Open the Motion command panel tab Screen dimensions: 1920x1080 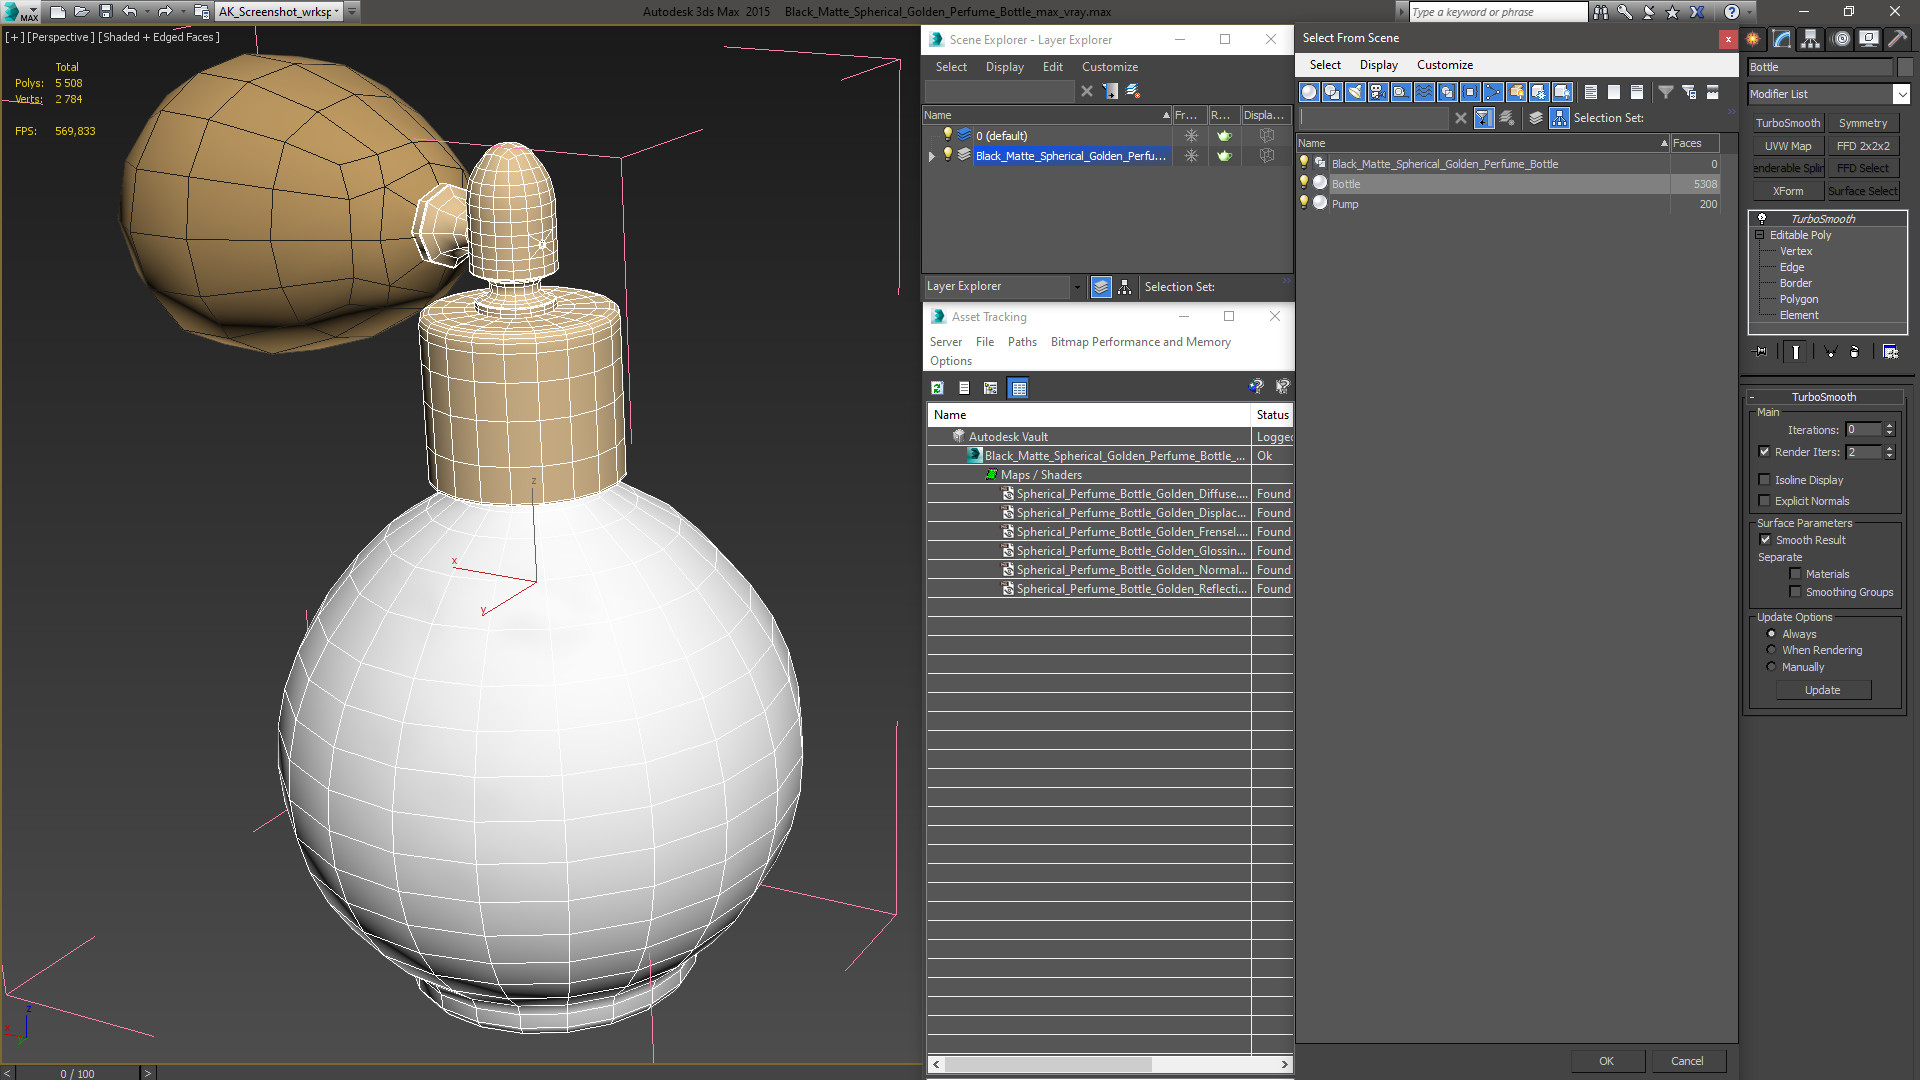click(1840, 39)
